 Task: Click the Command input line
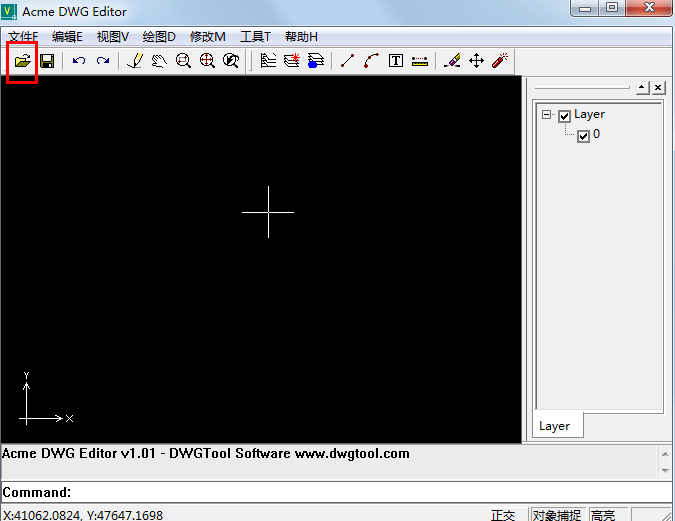[337, 492]
